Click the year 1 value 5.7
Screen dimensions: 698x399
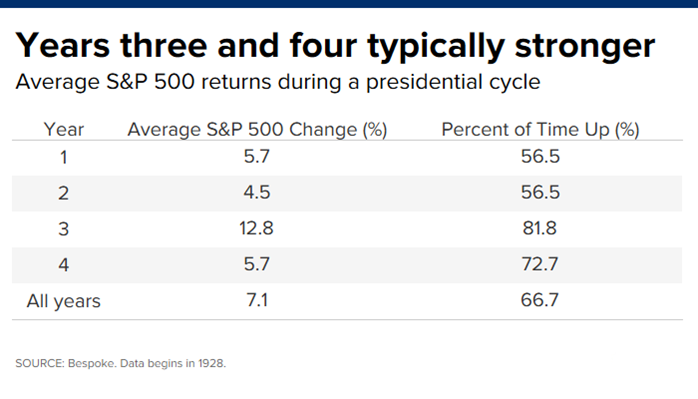coord(257,157)
